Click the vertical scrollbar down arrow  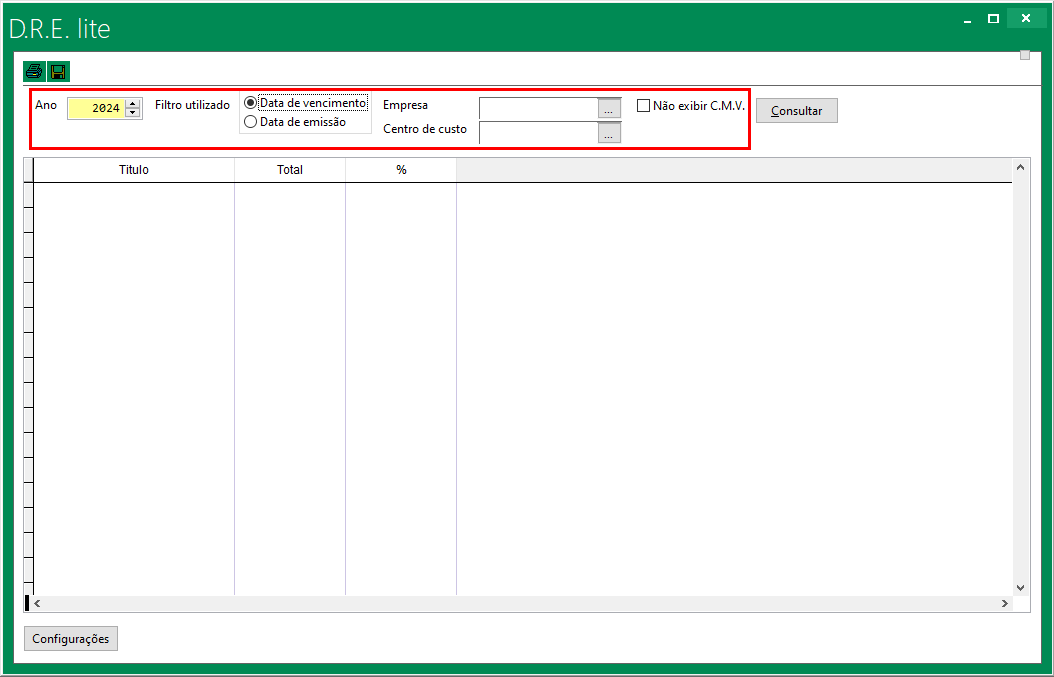pos(1021,588)
